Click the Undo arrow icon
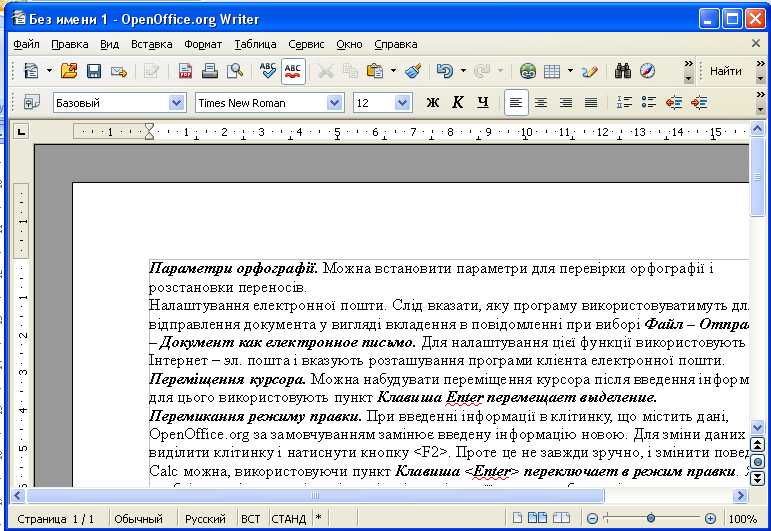This screenshot has height=531, width=771. click(x=445, y=71)
